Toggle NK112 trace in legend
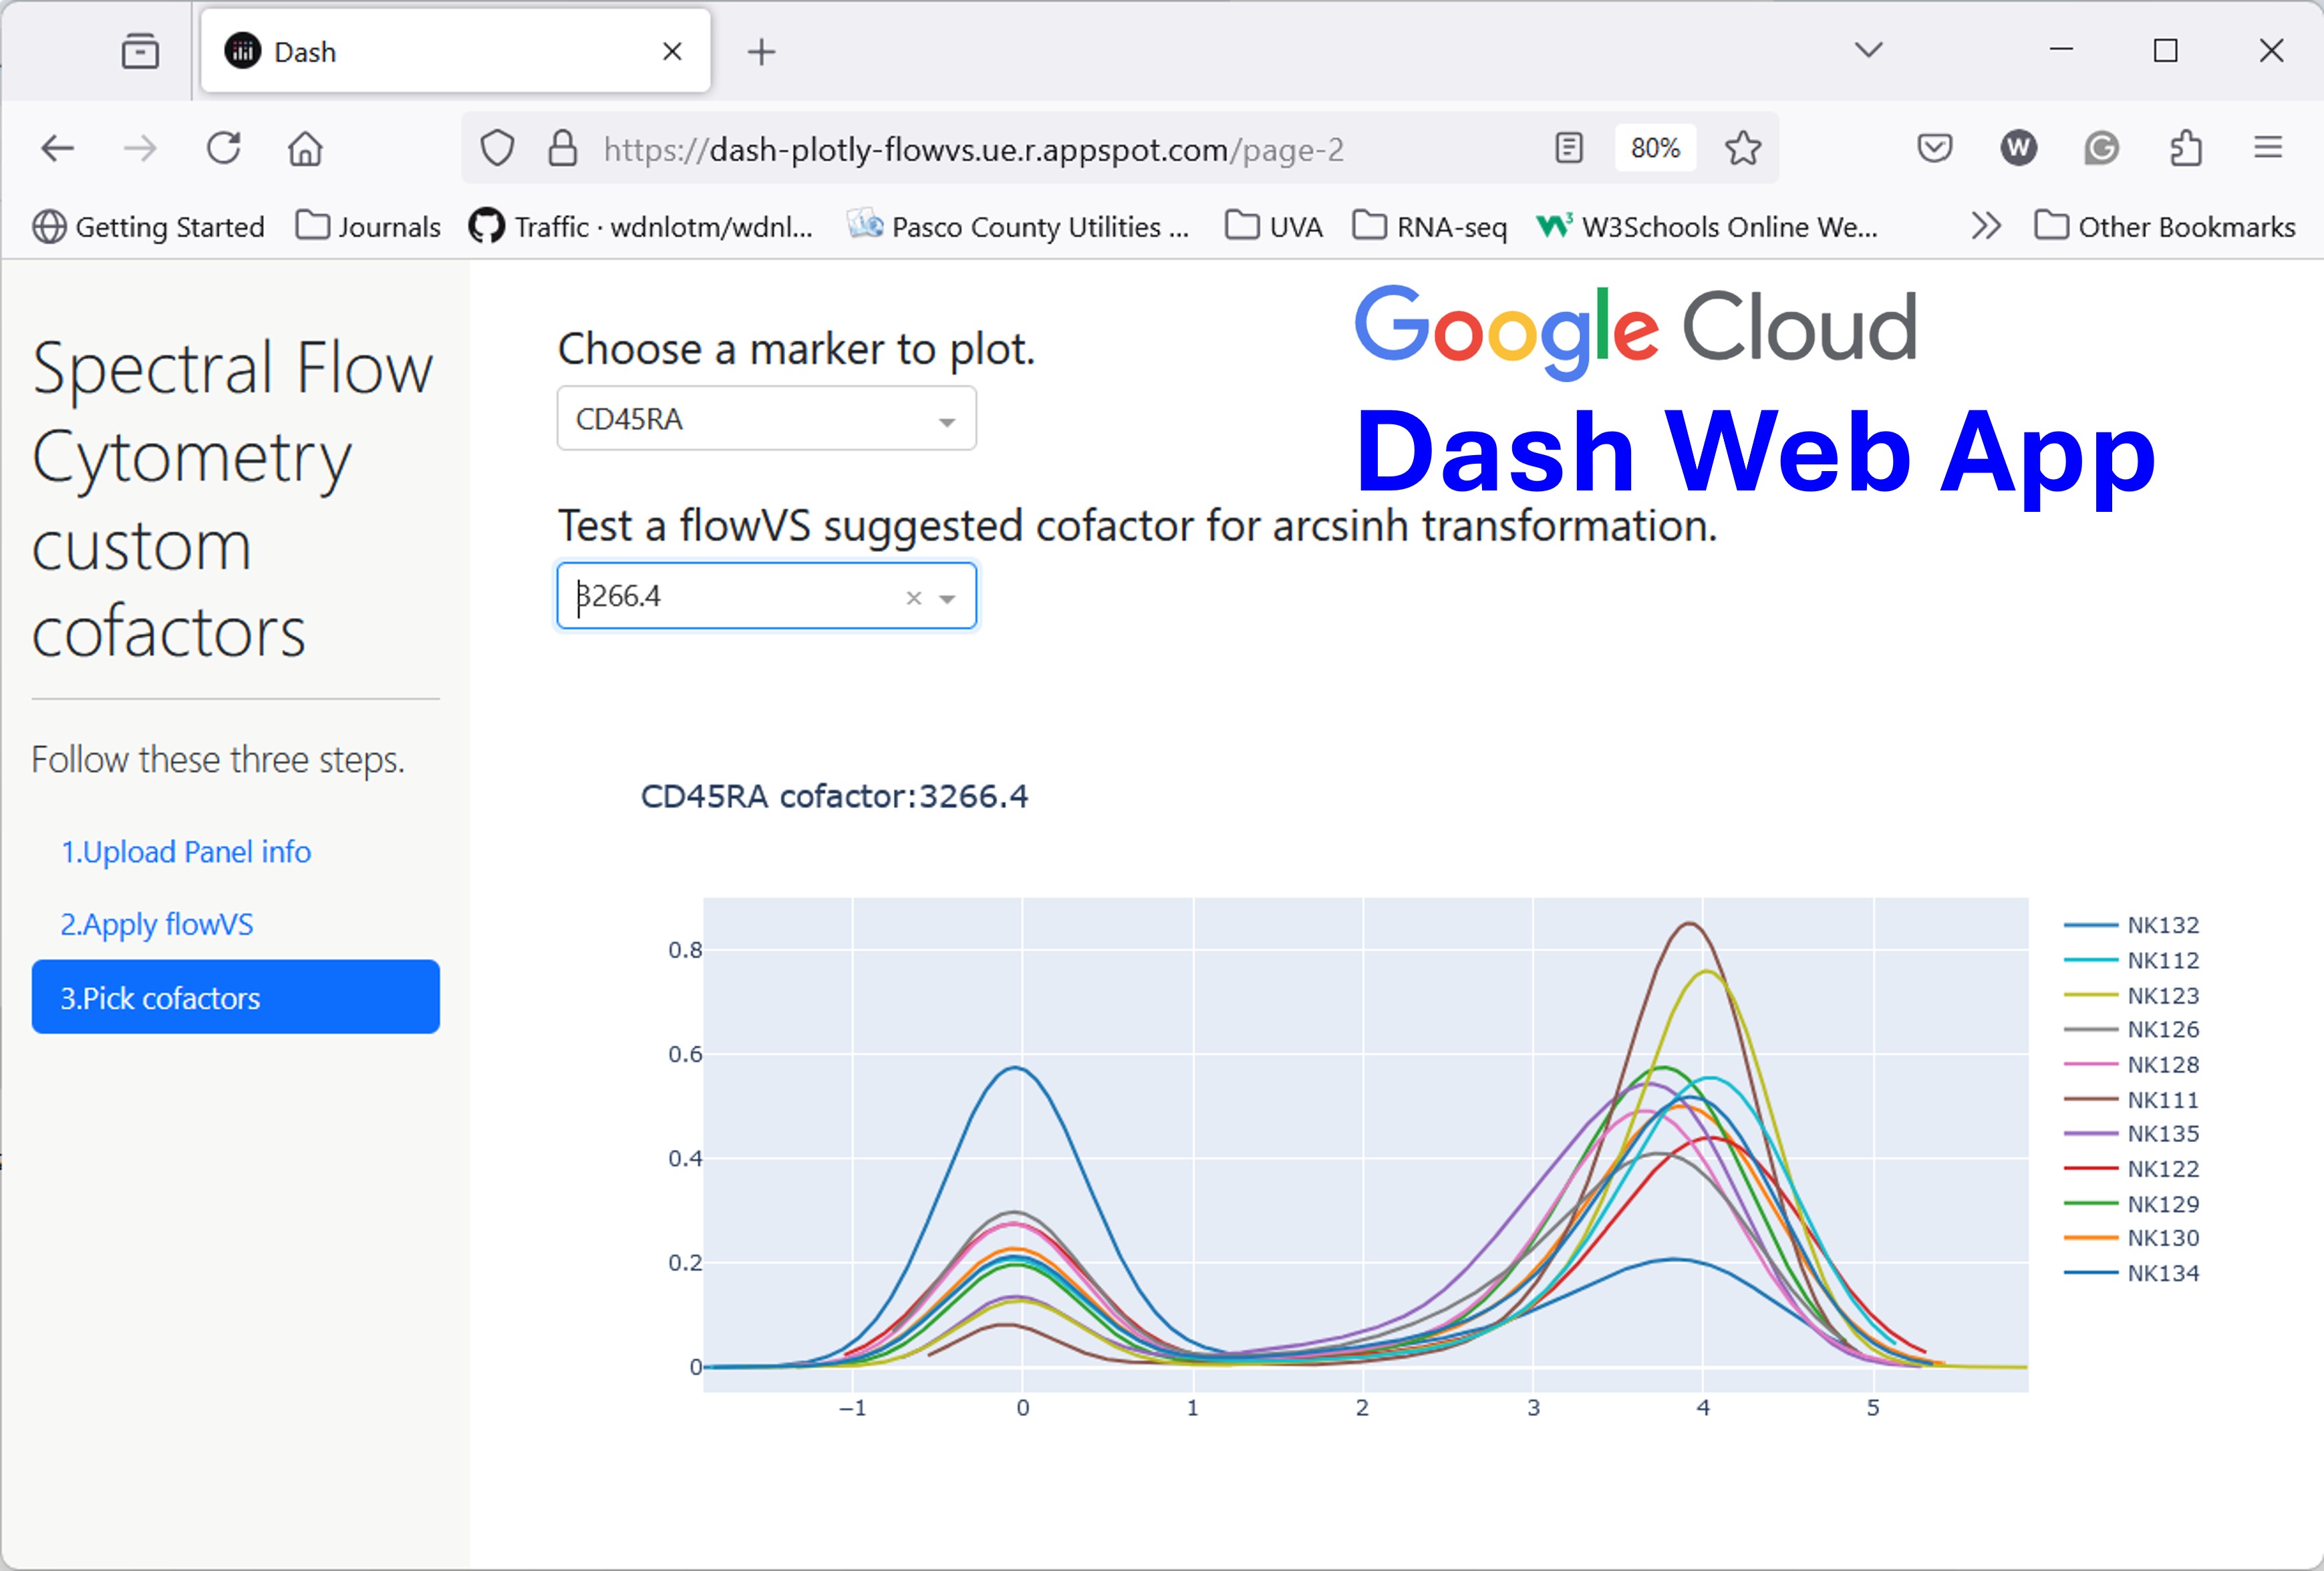 (2133, 960)
